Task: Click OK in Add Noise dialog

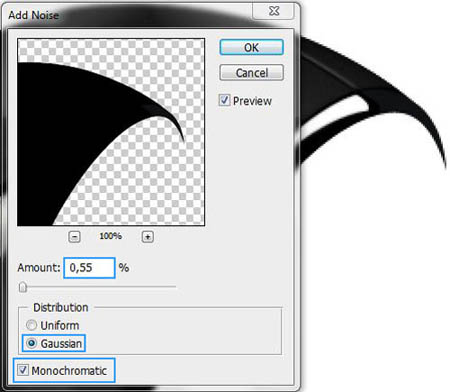Action: (x=251, y=47)
